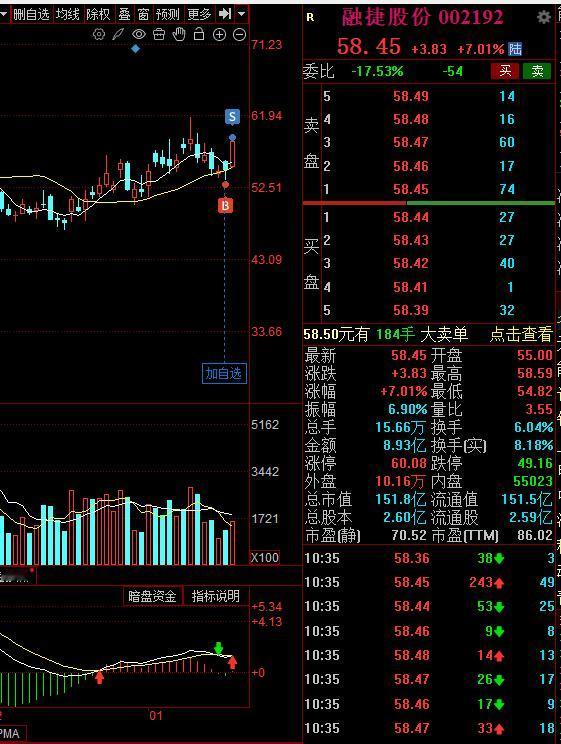Select sell level 5 price 58.49
The height and width of the screenshot is (744, 561).
tap(411, 96)
